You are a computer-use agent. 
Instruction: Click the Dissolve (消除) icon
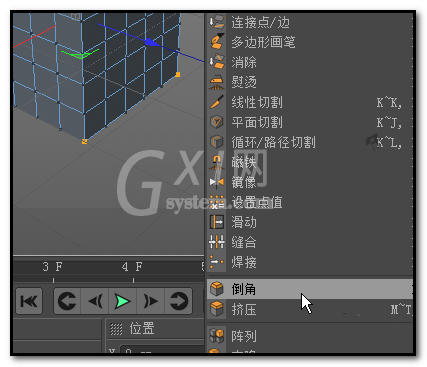(x=217, y=62)
